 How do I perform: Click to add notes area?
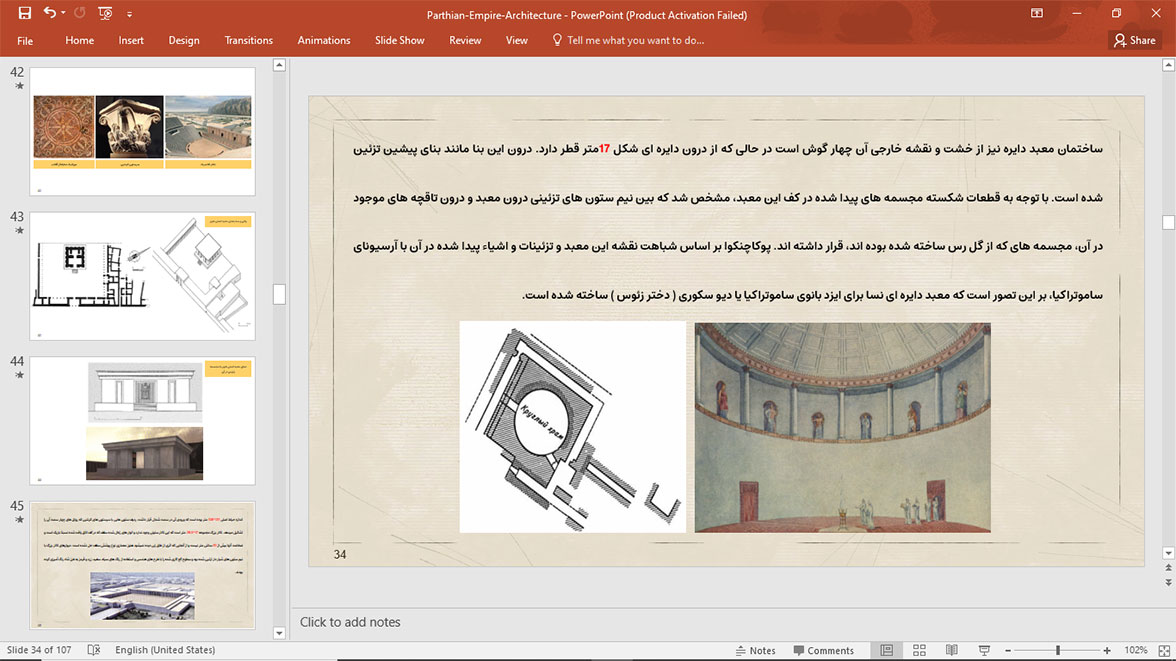pyautogui.click(x=350, y=622)
